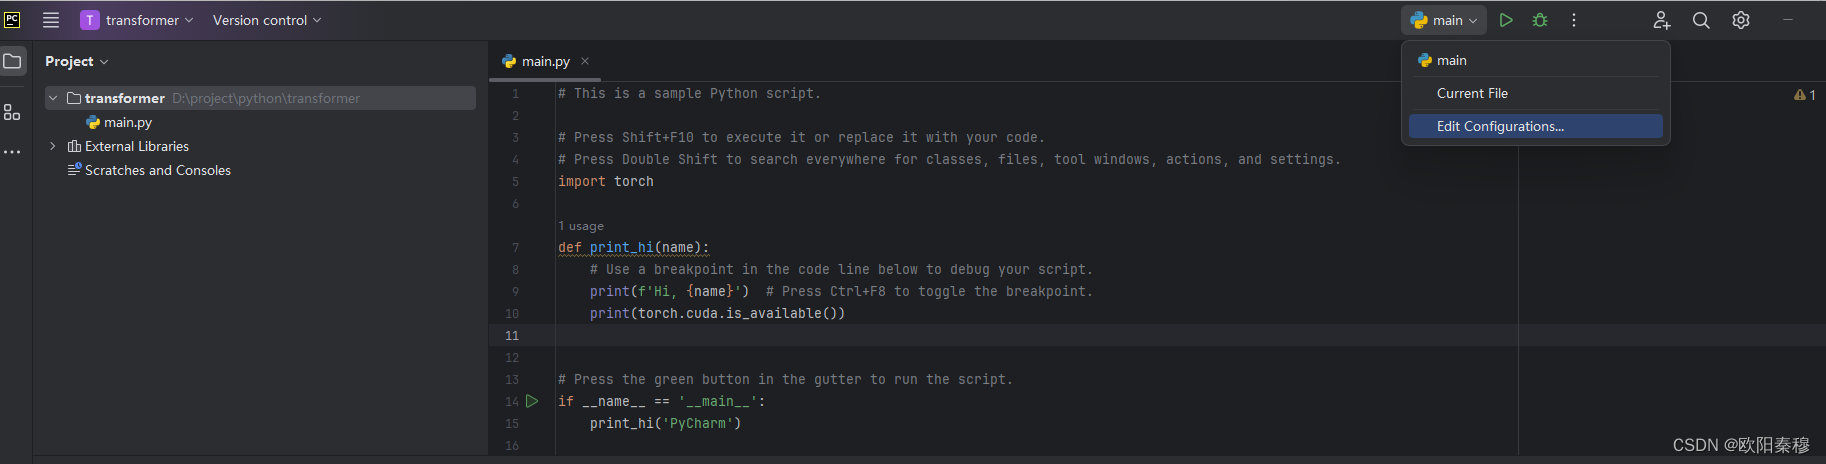Open the Project tool window folder icon
This screenshot has width=1826, height=464.
click(12, 61)
